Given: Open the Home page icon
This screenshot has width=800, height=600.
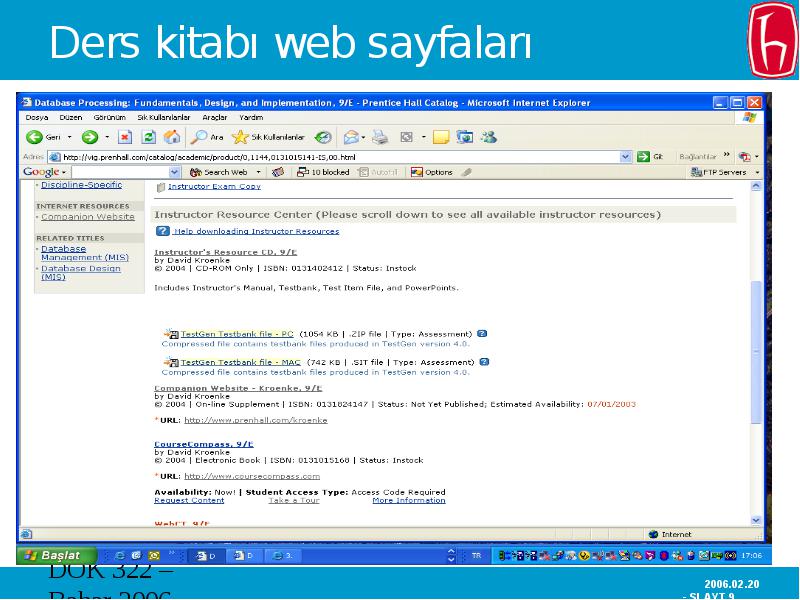Looking at the screenshot, I should click(x=172, y=137).
